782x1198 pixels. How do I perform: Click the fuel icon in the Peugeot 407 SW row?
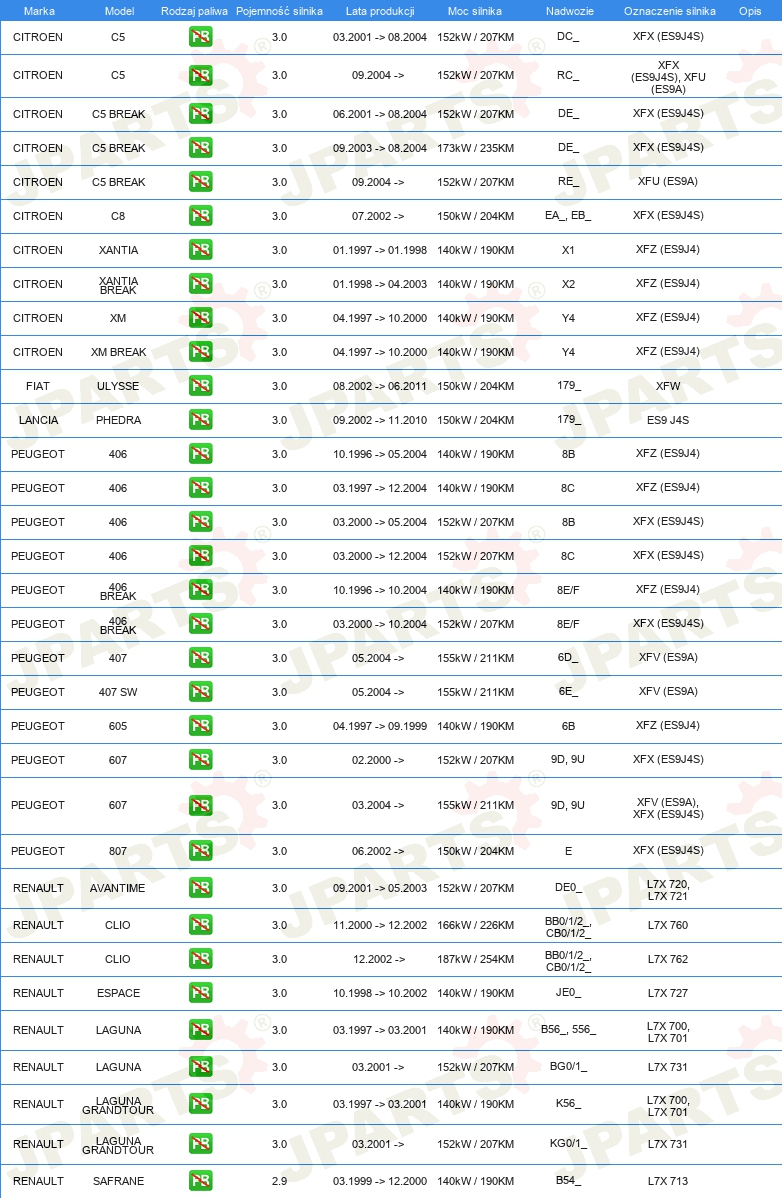pyautogui.click(x=201, y=691)
